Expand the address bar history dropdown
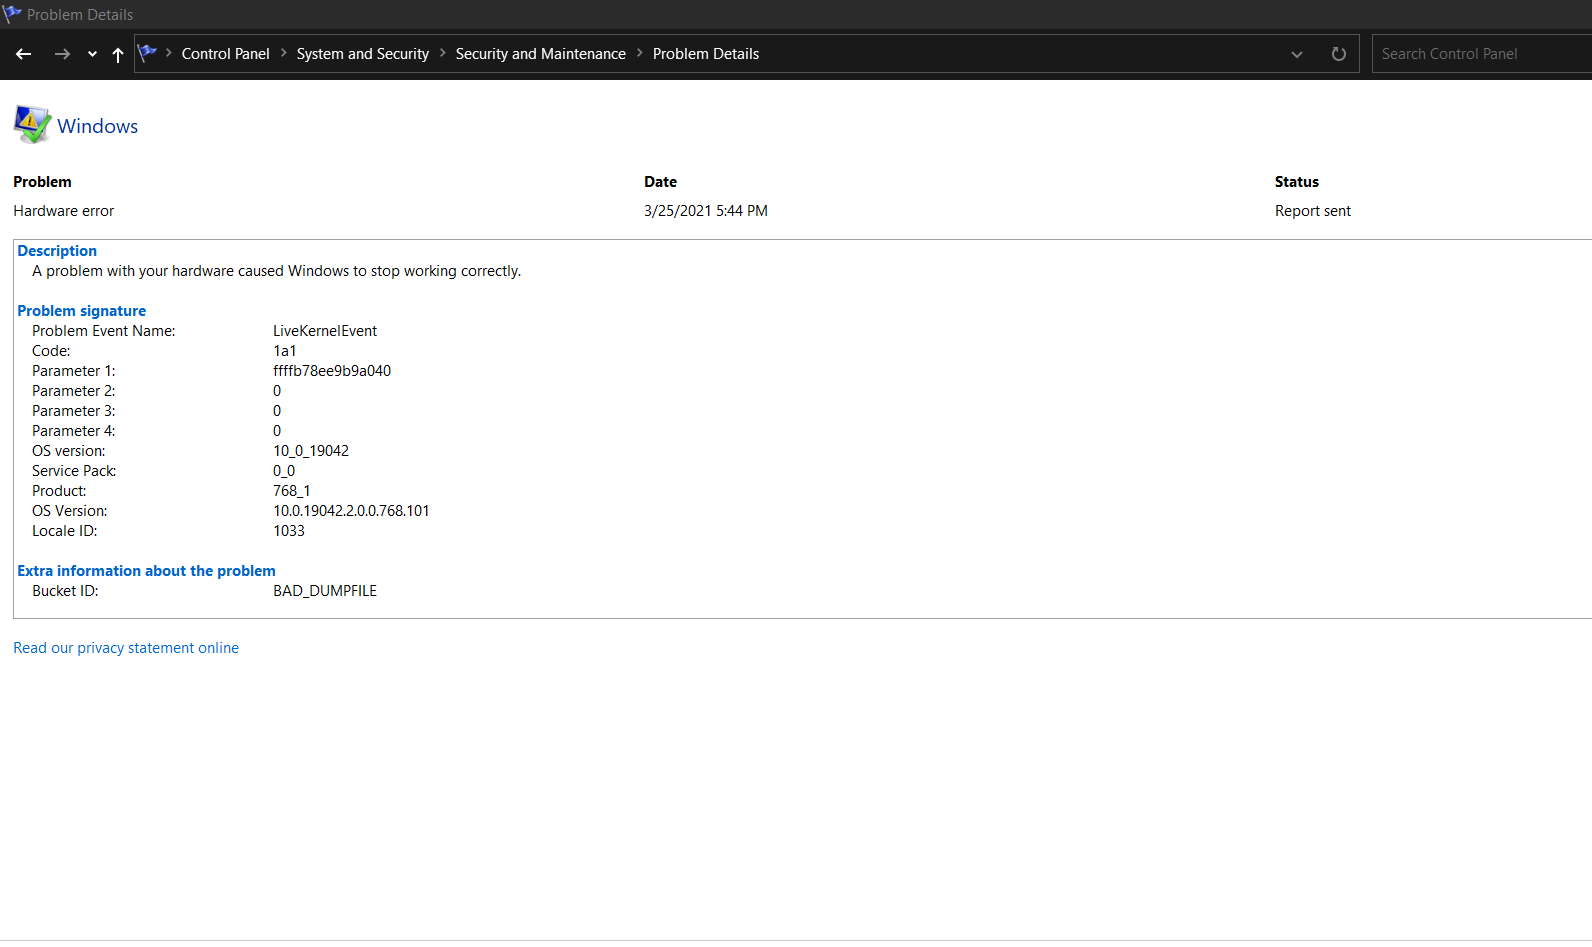 tap(1297, 54)
